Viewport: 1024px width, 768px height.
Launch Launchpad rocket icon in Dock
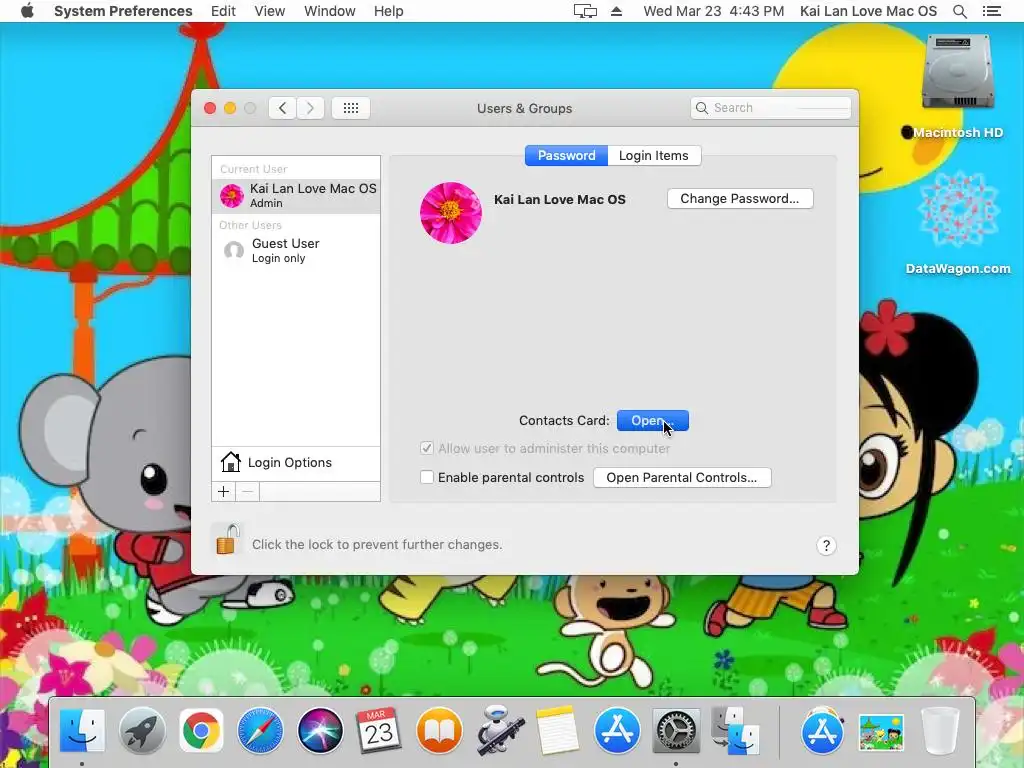(x=142, y=730)
